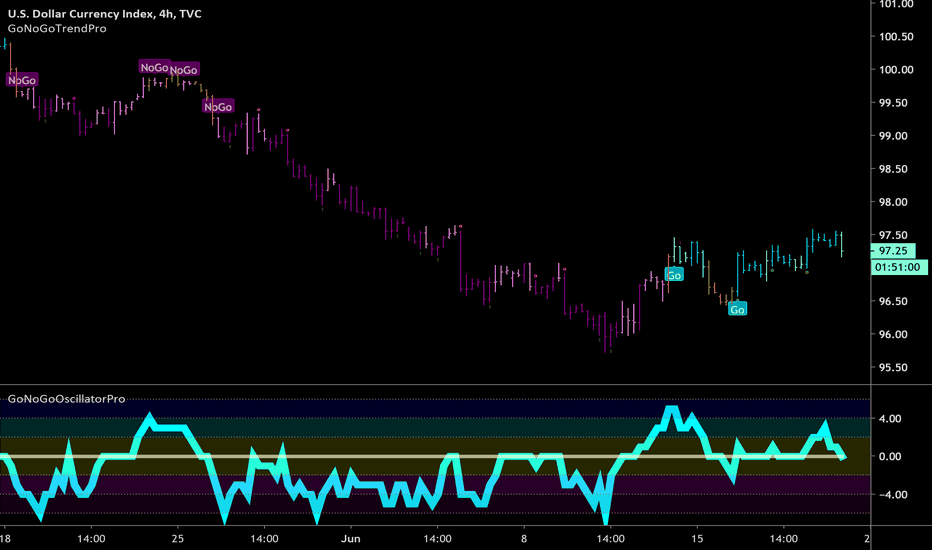Click the countdown timer 01:51:00
The width and height of the screenshot is (932, 550).
pyautogui.click(x=897, y=268)
